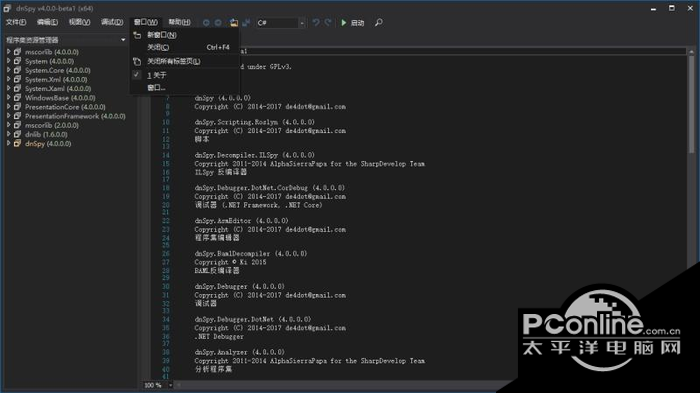The image size is (700, 393).
Task: Click the undo arrow icon
Action: (x=316, y=22)
